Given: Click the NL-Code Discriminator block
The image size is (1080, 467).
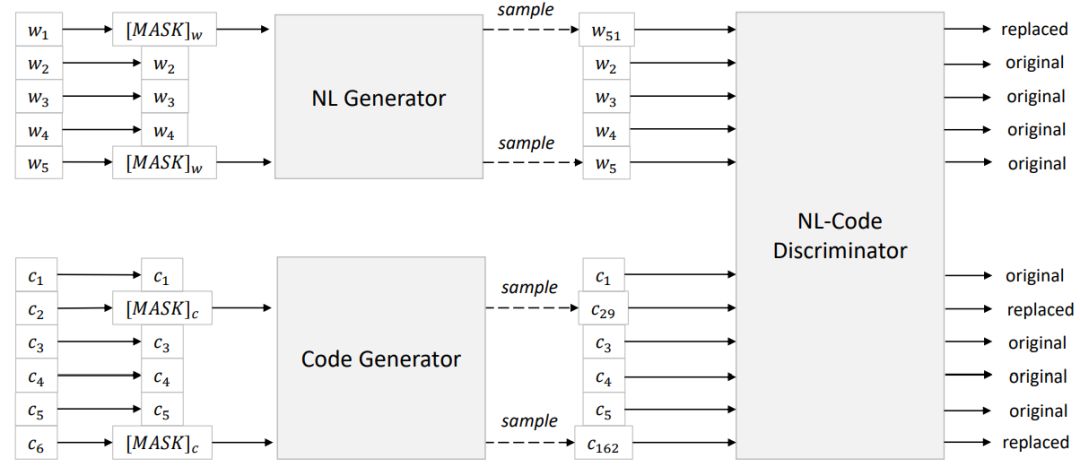Looking at the screenshot, I should click(x=839, y=236).
